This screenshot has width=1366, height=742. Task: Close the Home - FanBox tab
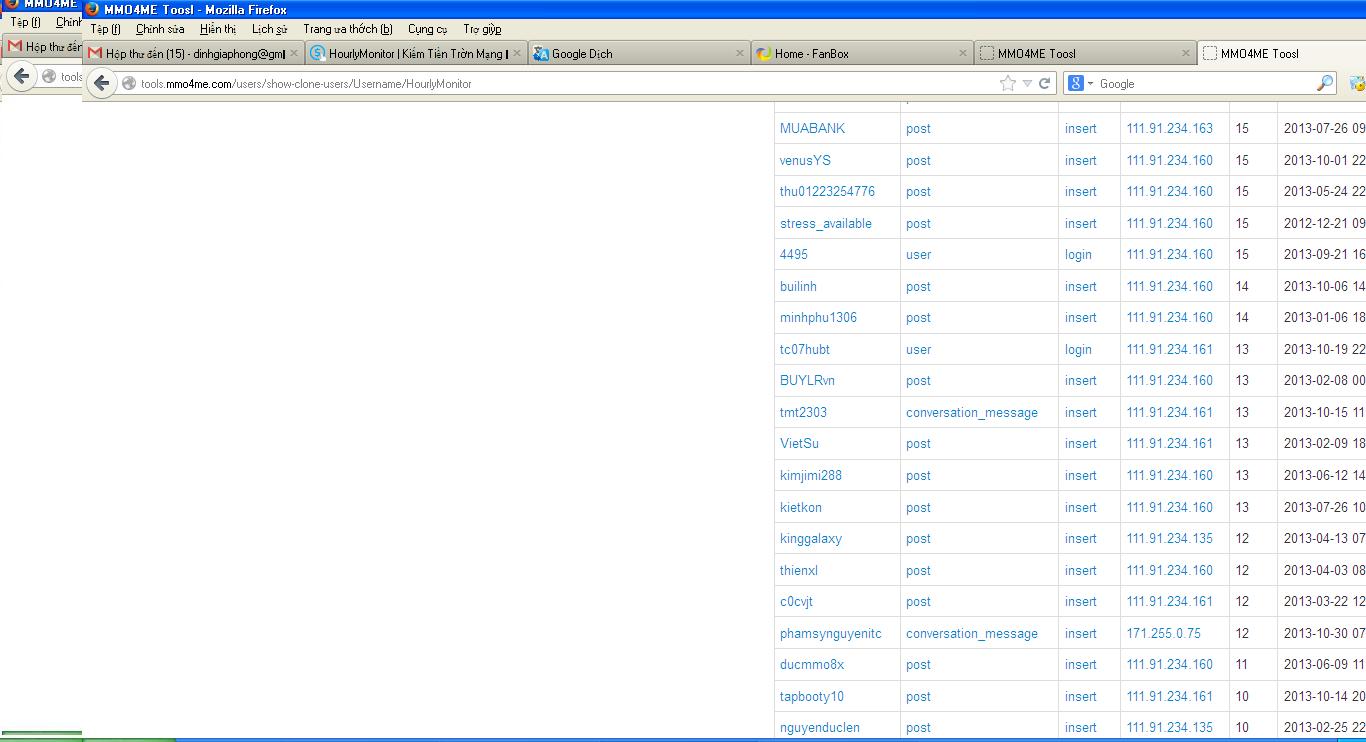(x=964, y=54)
